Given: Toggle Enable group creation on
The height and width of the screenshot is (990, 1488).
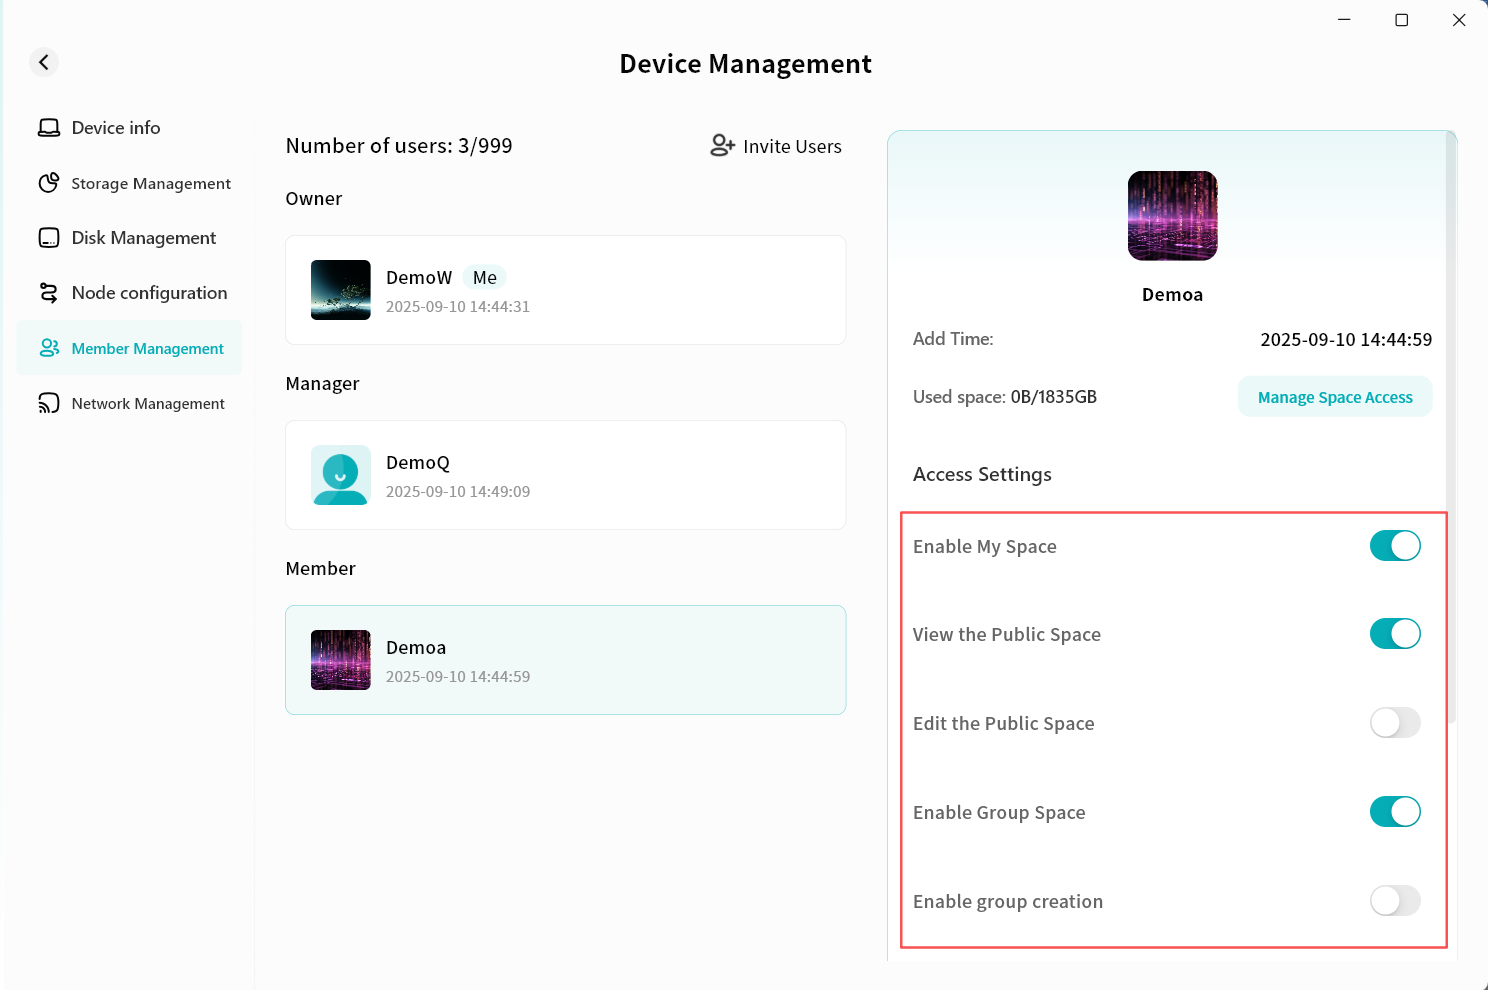Looking at the screenshot, I should click(1394, 901).
